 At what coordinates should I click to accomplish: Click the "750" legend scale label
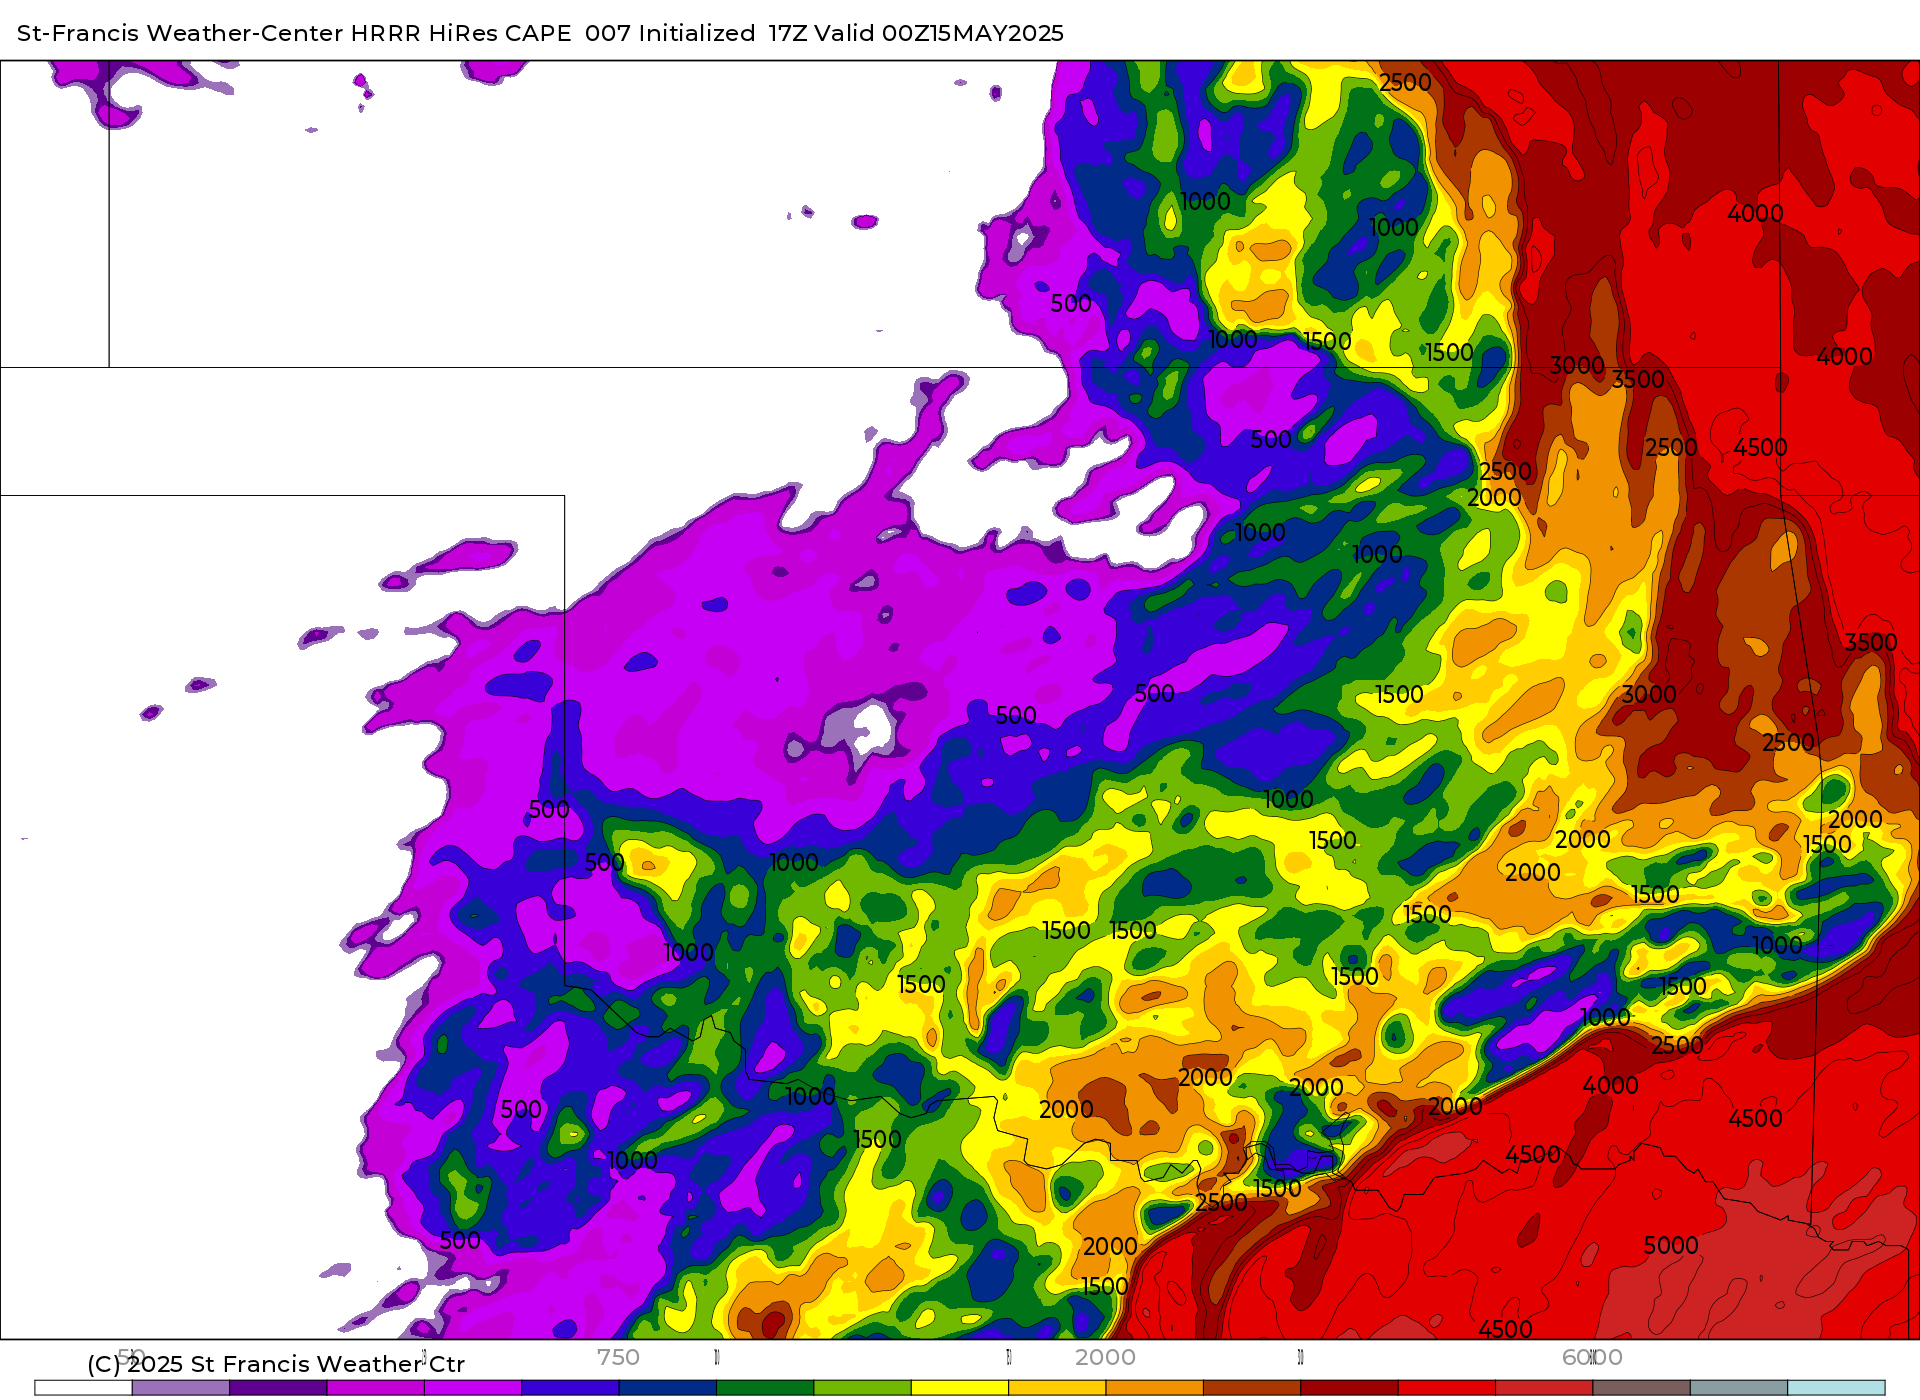pyautogui.click(x=618, y=1357)
